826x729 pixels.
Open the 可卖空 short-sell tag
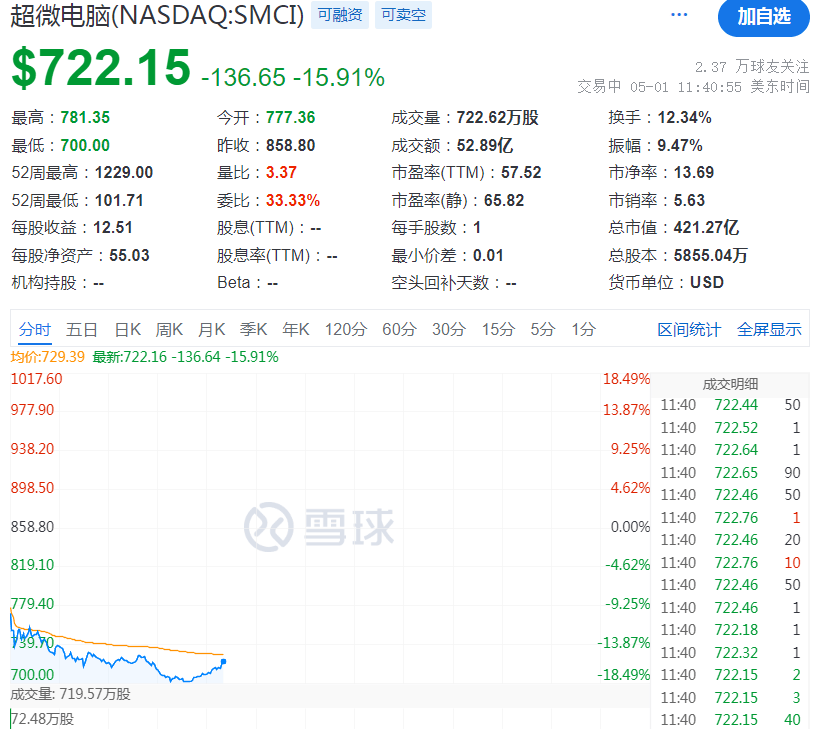tap(402, 15)
